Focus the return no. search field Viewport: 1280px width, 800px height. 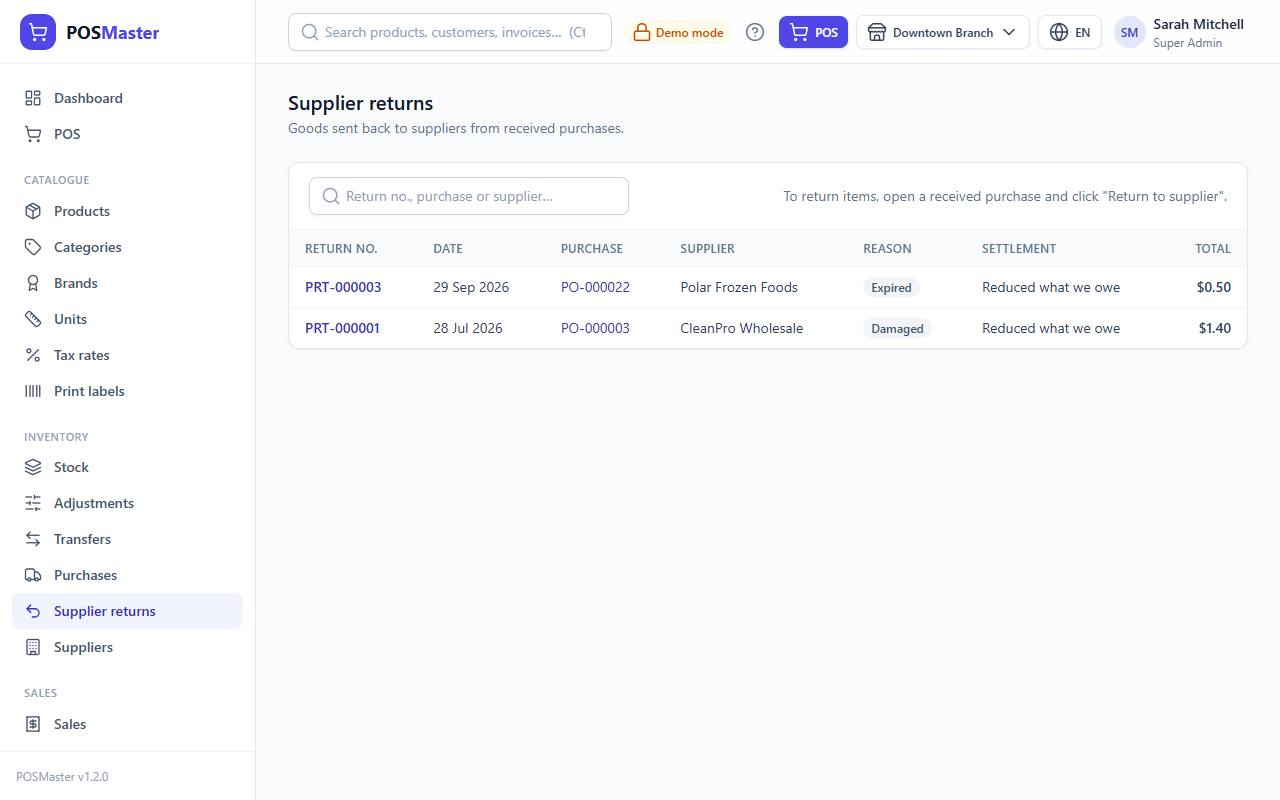(469, 196)
